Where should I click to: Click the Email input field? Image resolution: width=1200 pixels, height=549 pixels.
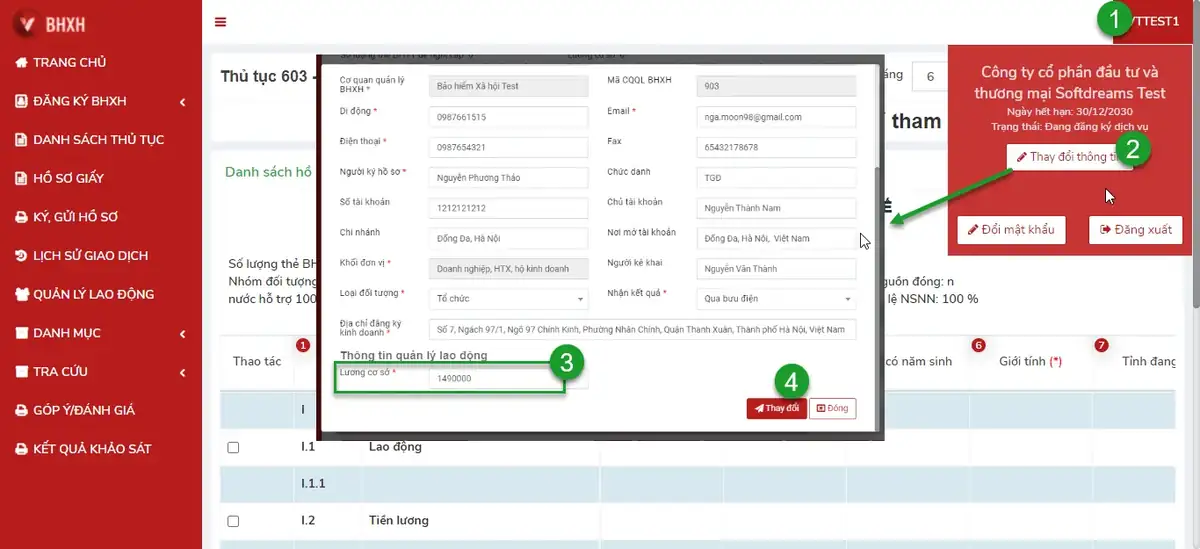coord(776,116)
